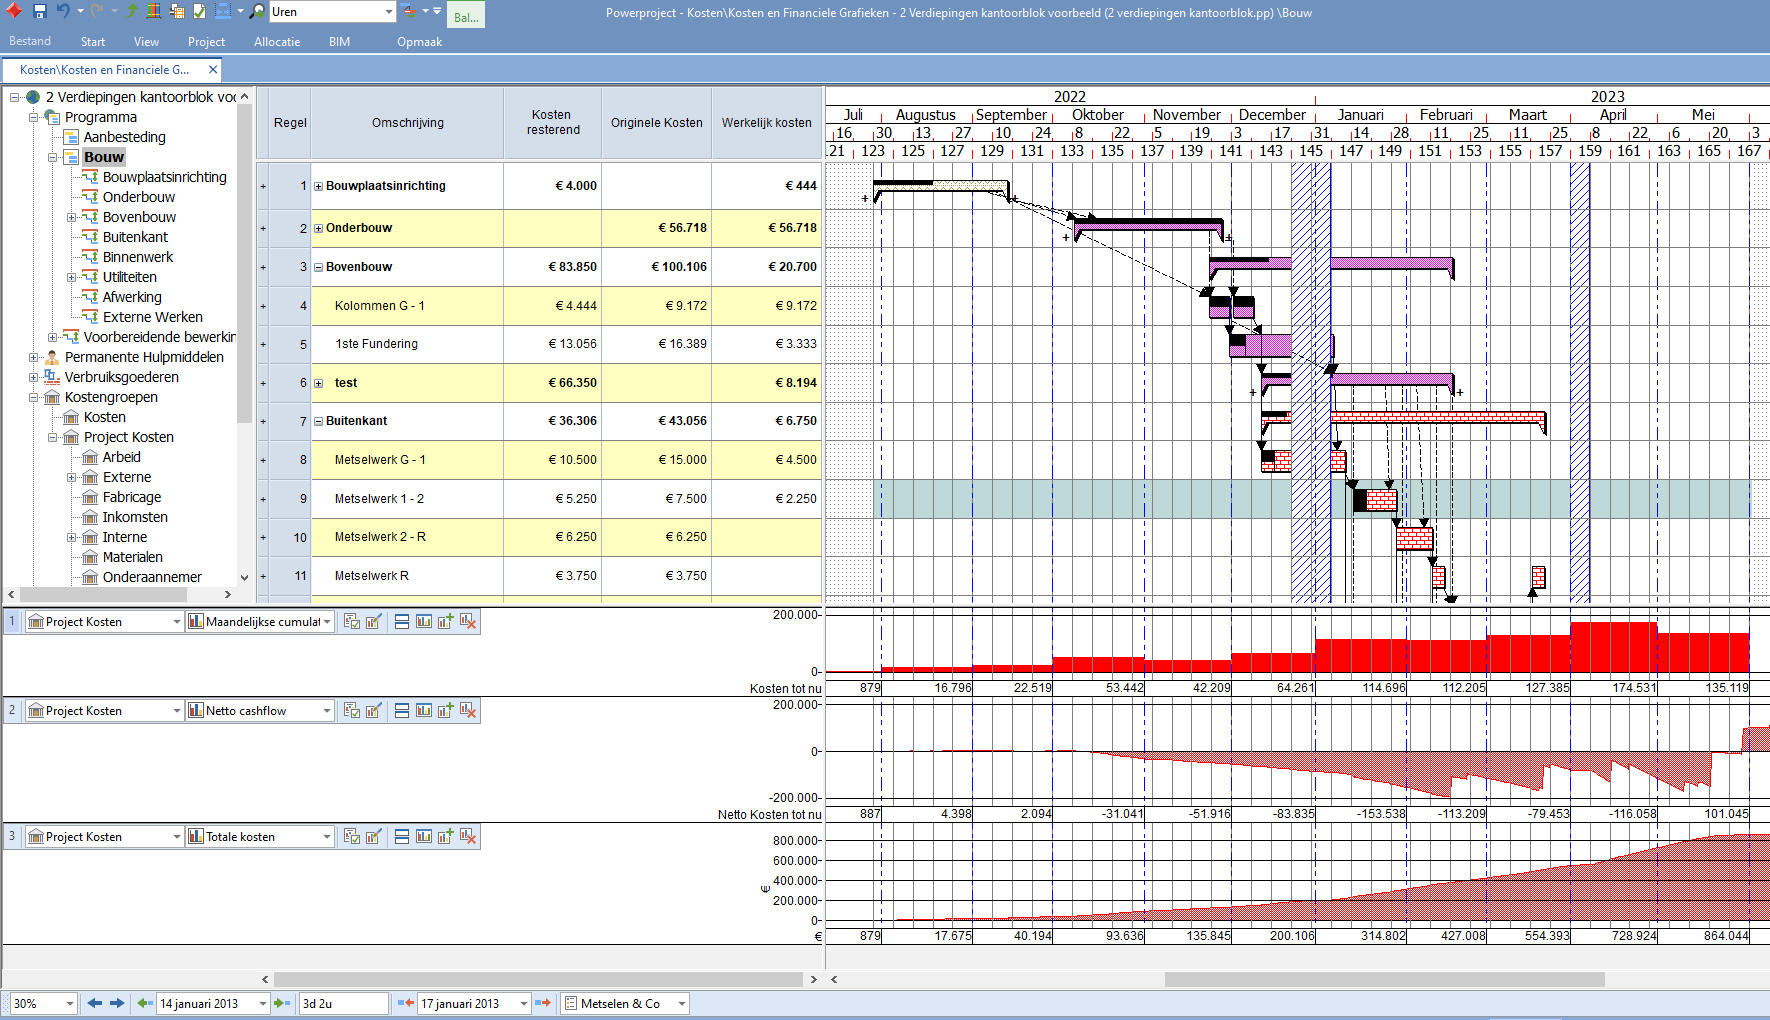Close the Kosten en Financiele Grafieken tab
This screenshot has width=1770, height=1020.
[213, 69]
